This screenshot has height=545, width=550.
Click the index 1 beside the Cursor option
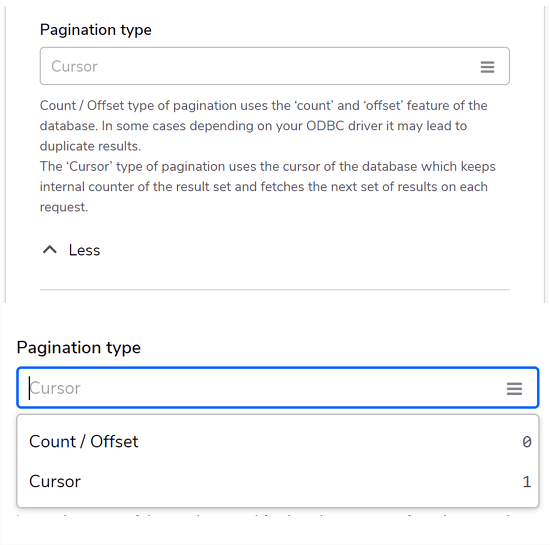(x=526, y=482)
